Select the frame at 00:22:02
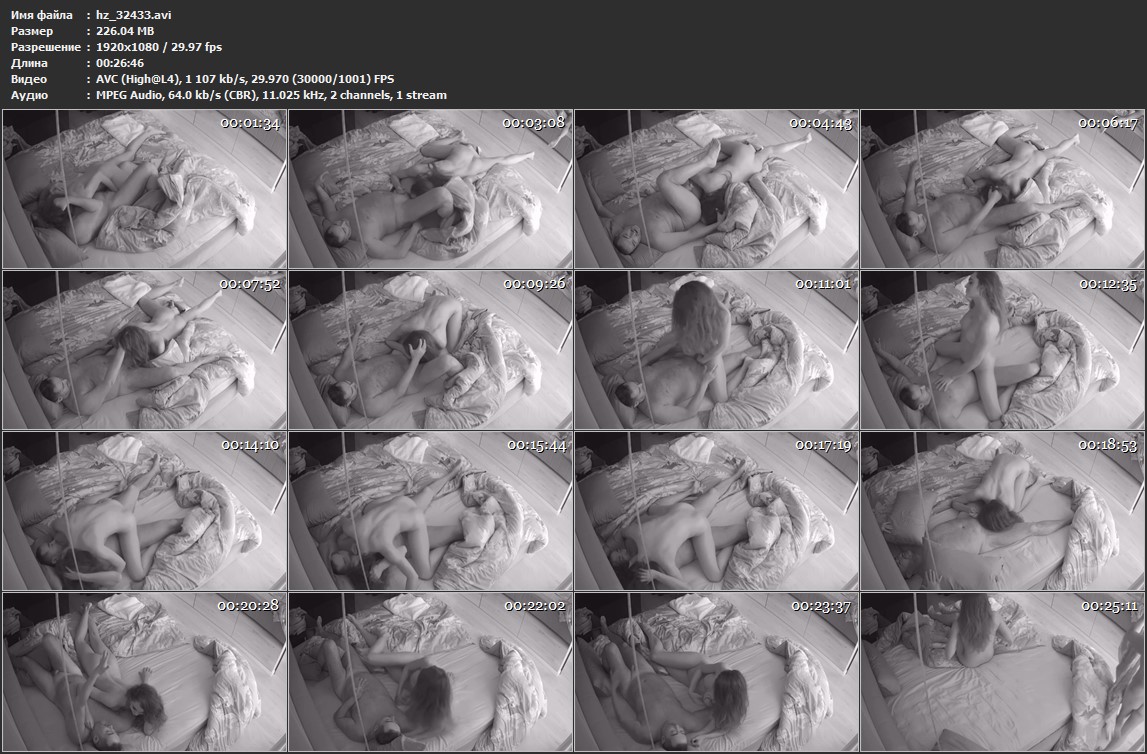This screenshot has height=754, width=1147. point(430,671)
